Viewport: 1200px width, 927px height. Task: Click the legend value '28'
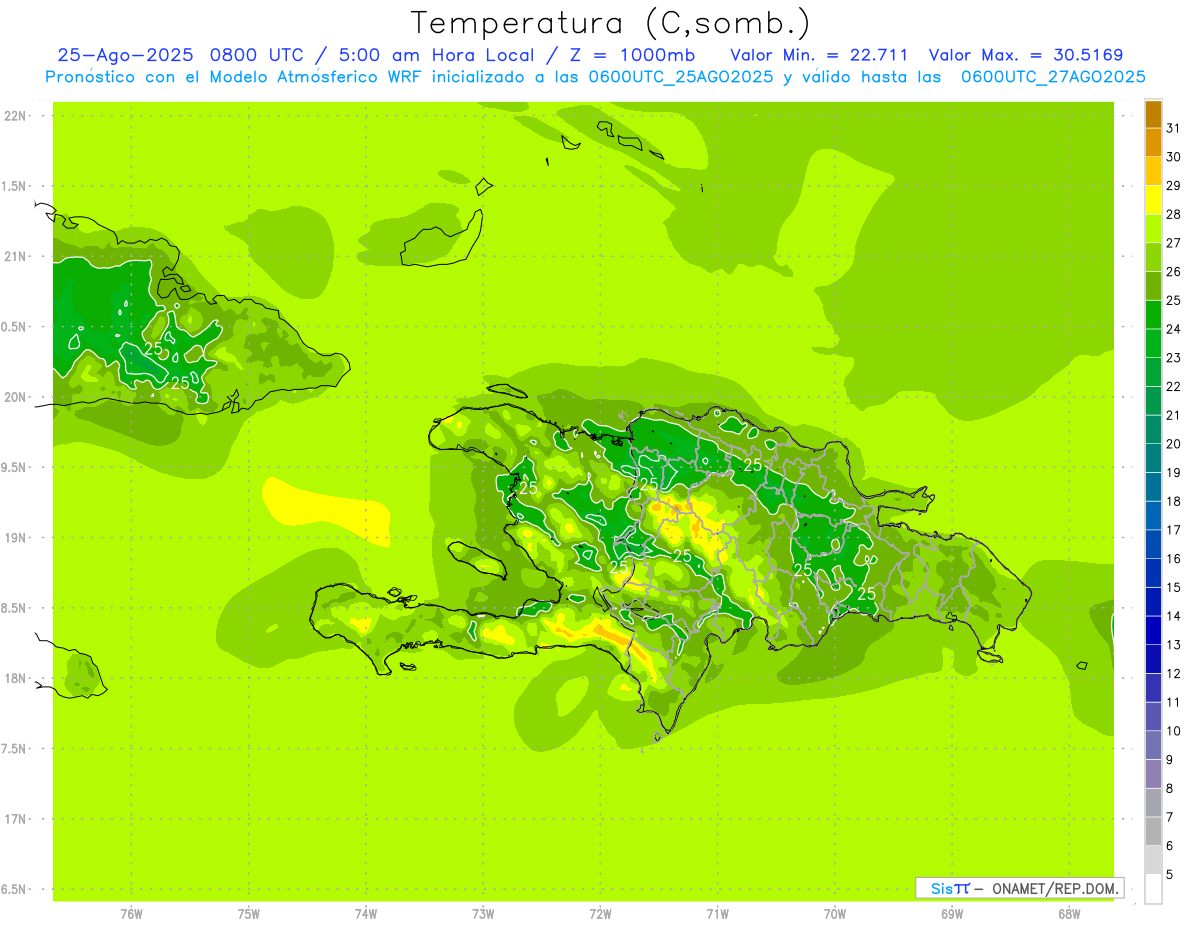[x=1174, y=214]
